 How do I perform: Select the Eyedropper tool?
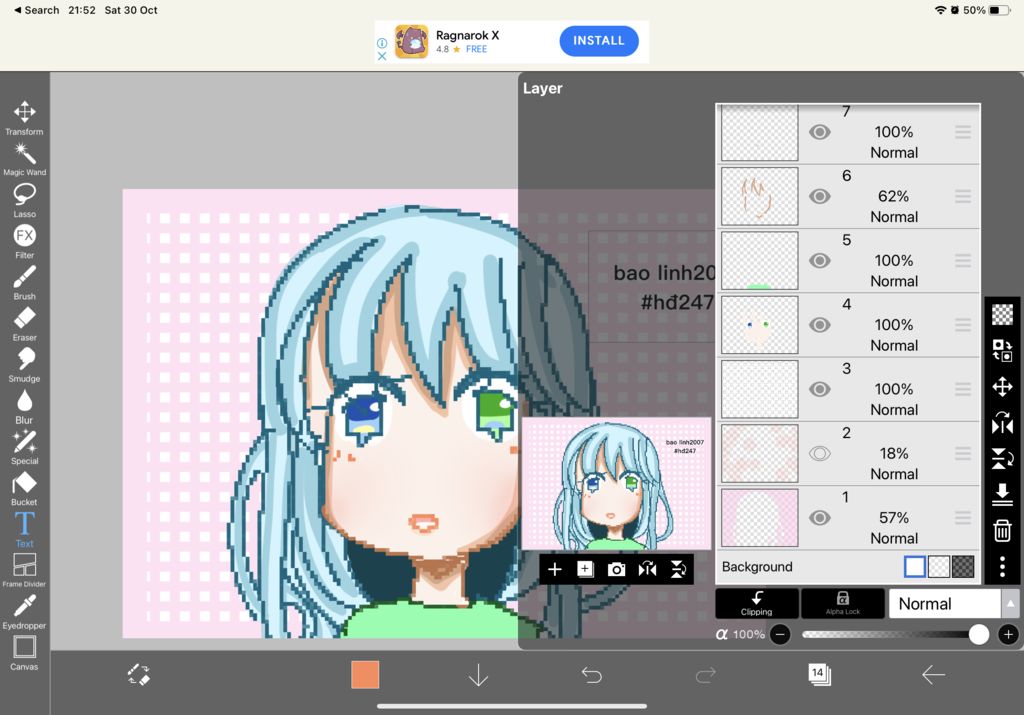pos(24,612)
